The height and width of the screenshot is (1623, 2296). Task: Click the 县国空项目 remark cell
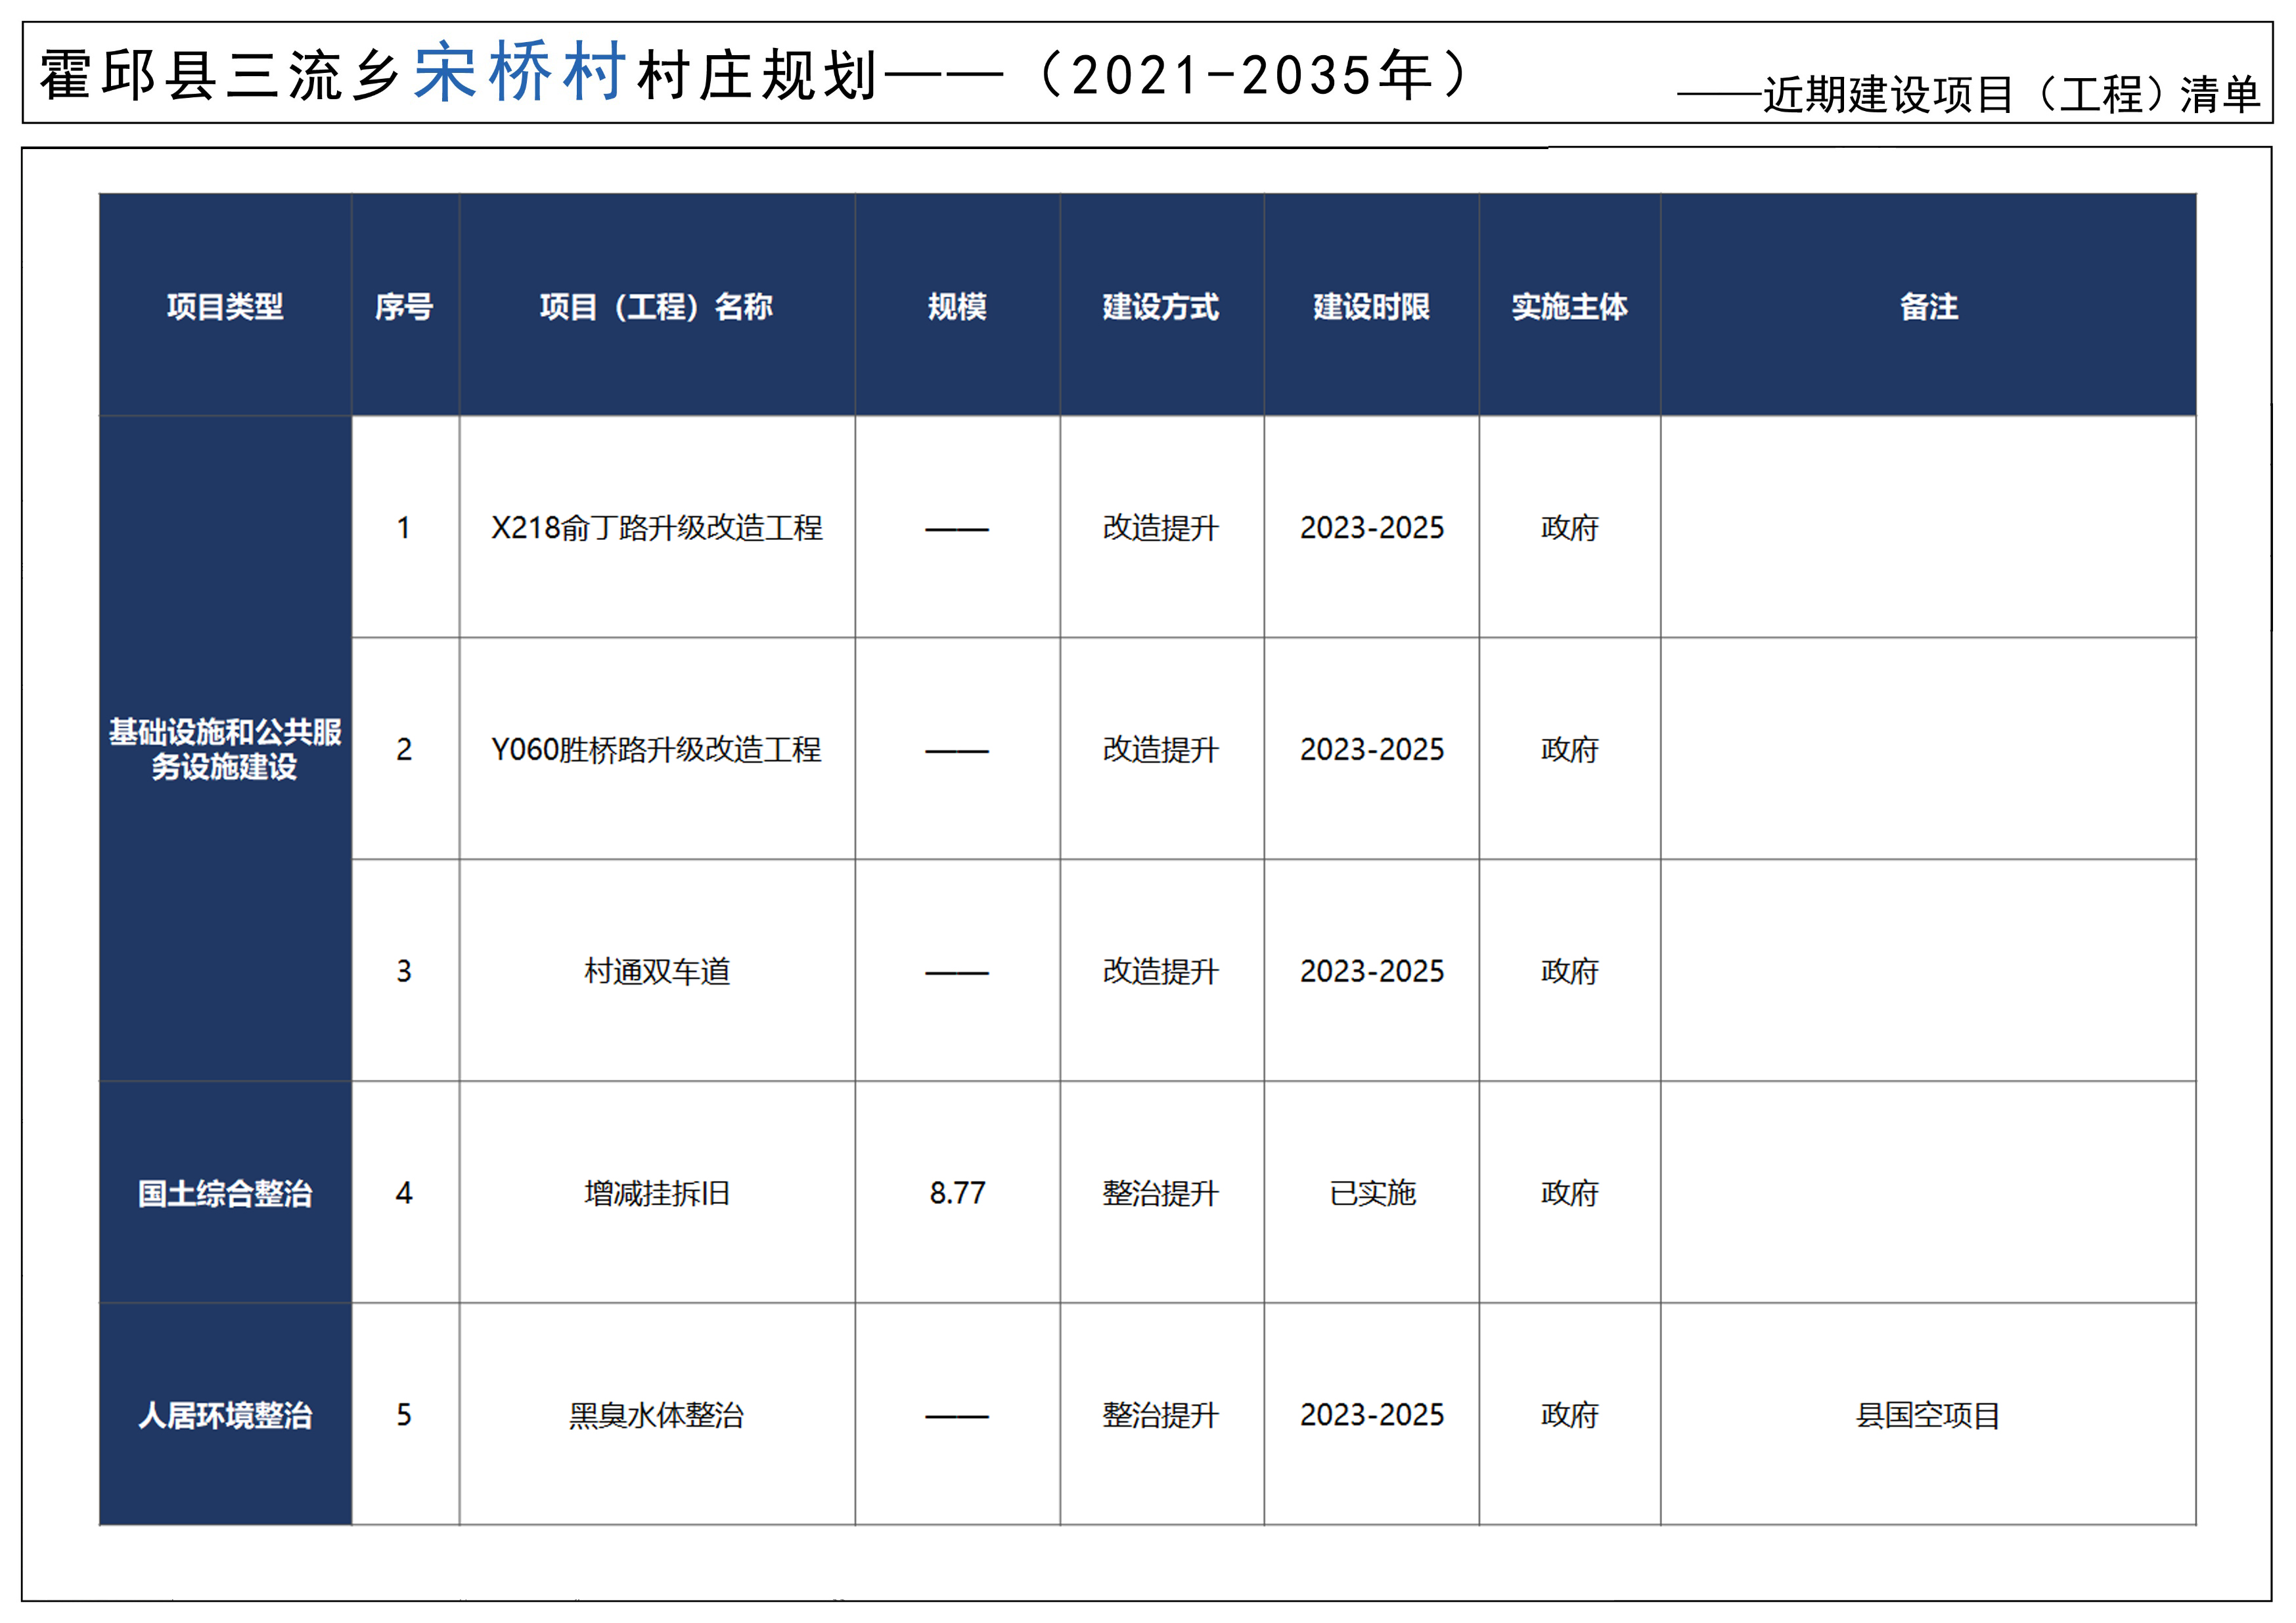pos(1928,1415)
